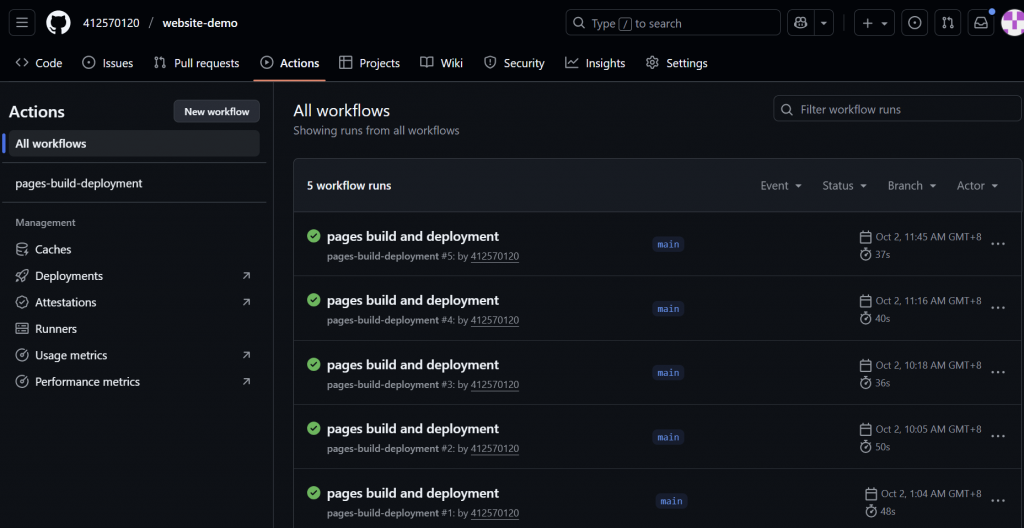Switch to the Security tab
1024x528 pixels.
click(x=514, y=63)
